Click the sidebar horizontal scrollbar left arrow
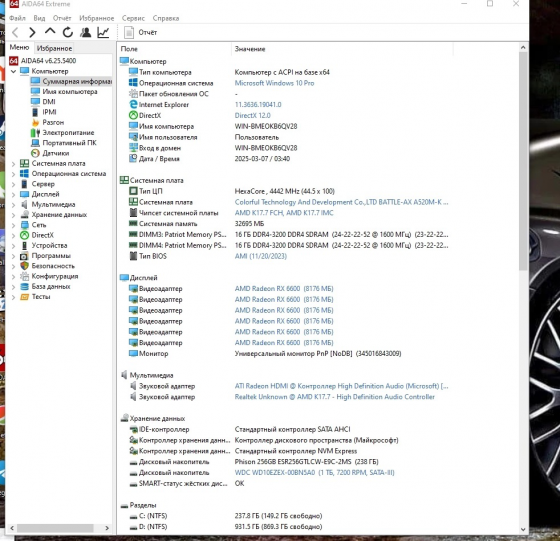The width and height of the screenshot is (560, 541). click(12, 528)
